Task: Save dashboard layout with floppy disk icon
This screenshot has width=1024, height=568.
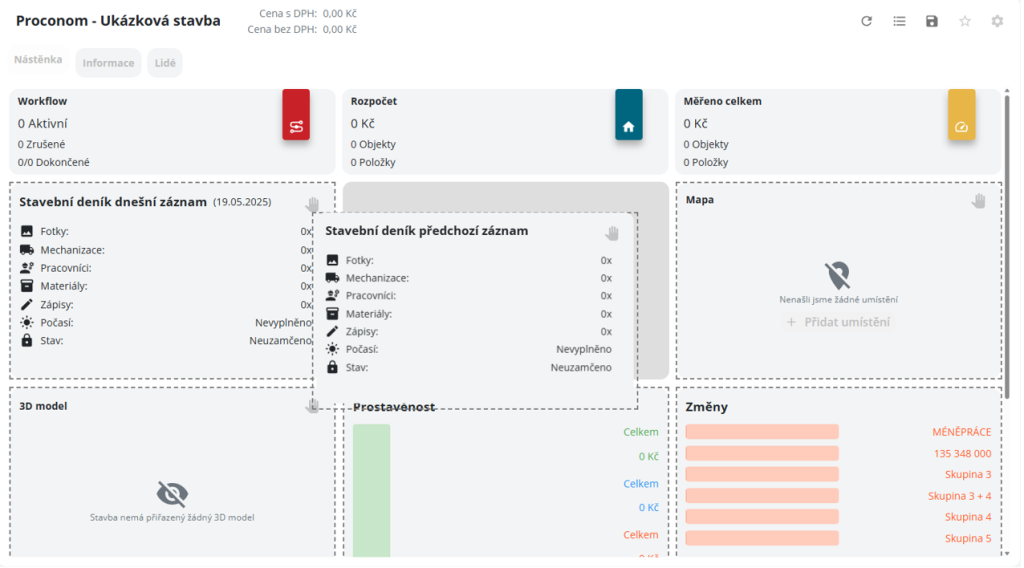Action: point(932,21)
